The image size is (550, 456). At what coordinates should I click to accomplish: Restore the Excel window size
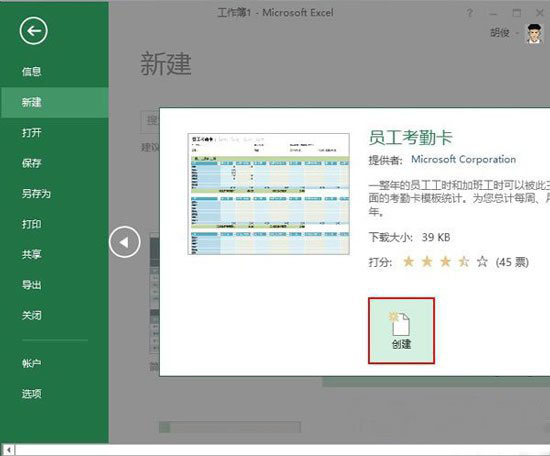click(516, 13)
